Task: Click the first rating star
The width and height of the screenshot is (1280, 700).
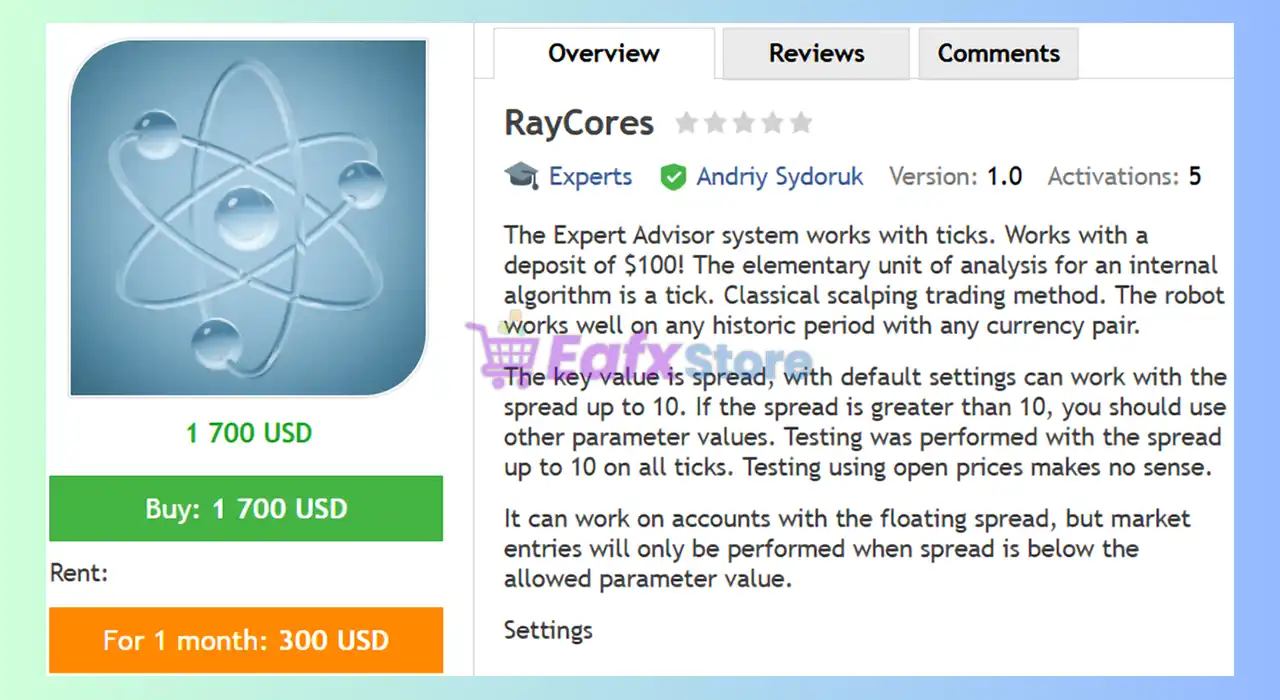Action: pyautogui.click(x=686, y=123)
